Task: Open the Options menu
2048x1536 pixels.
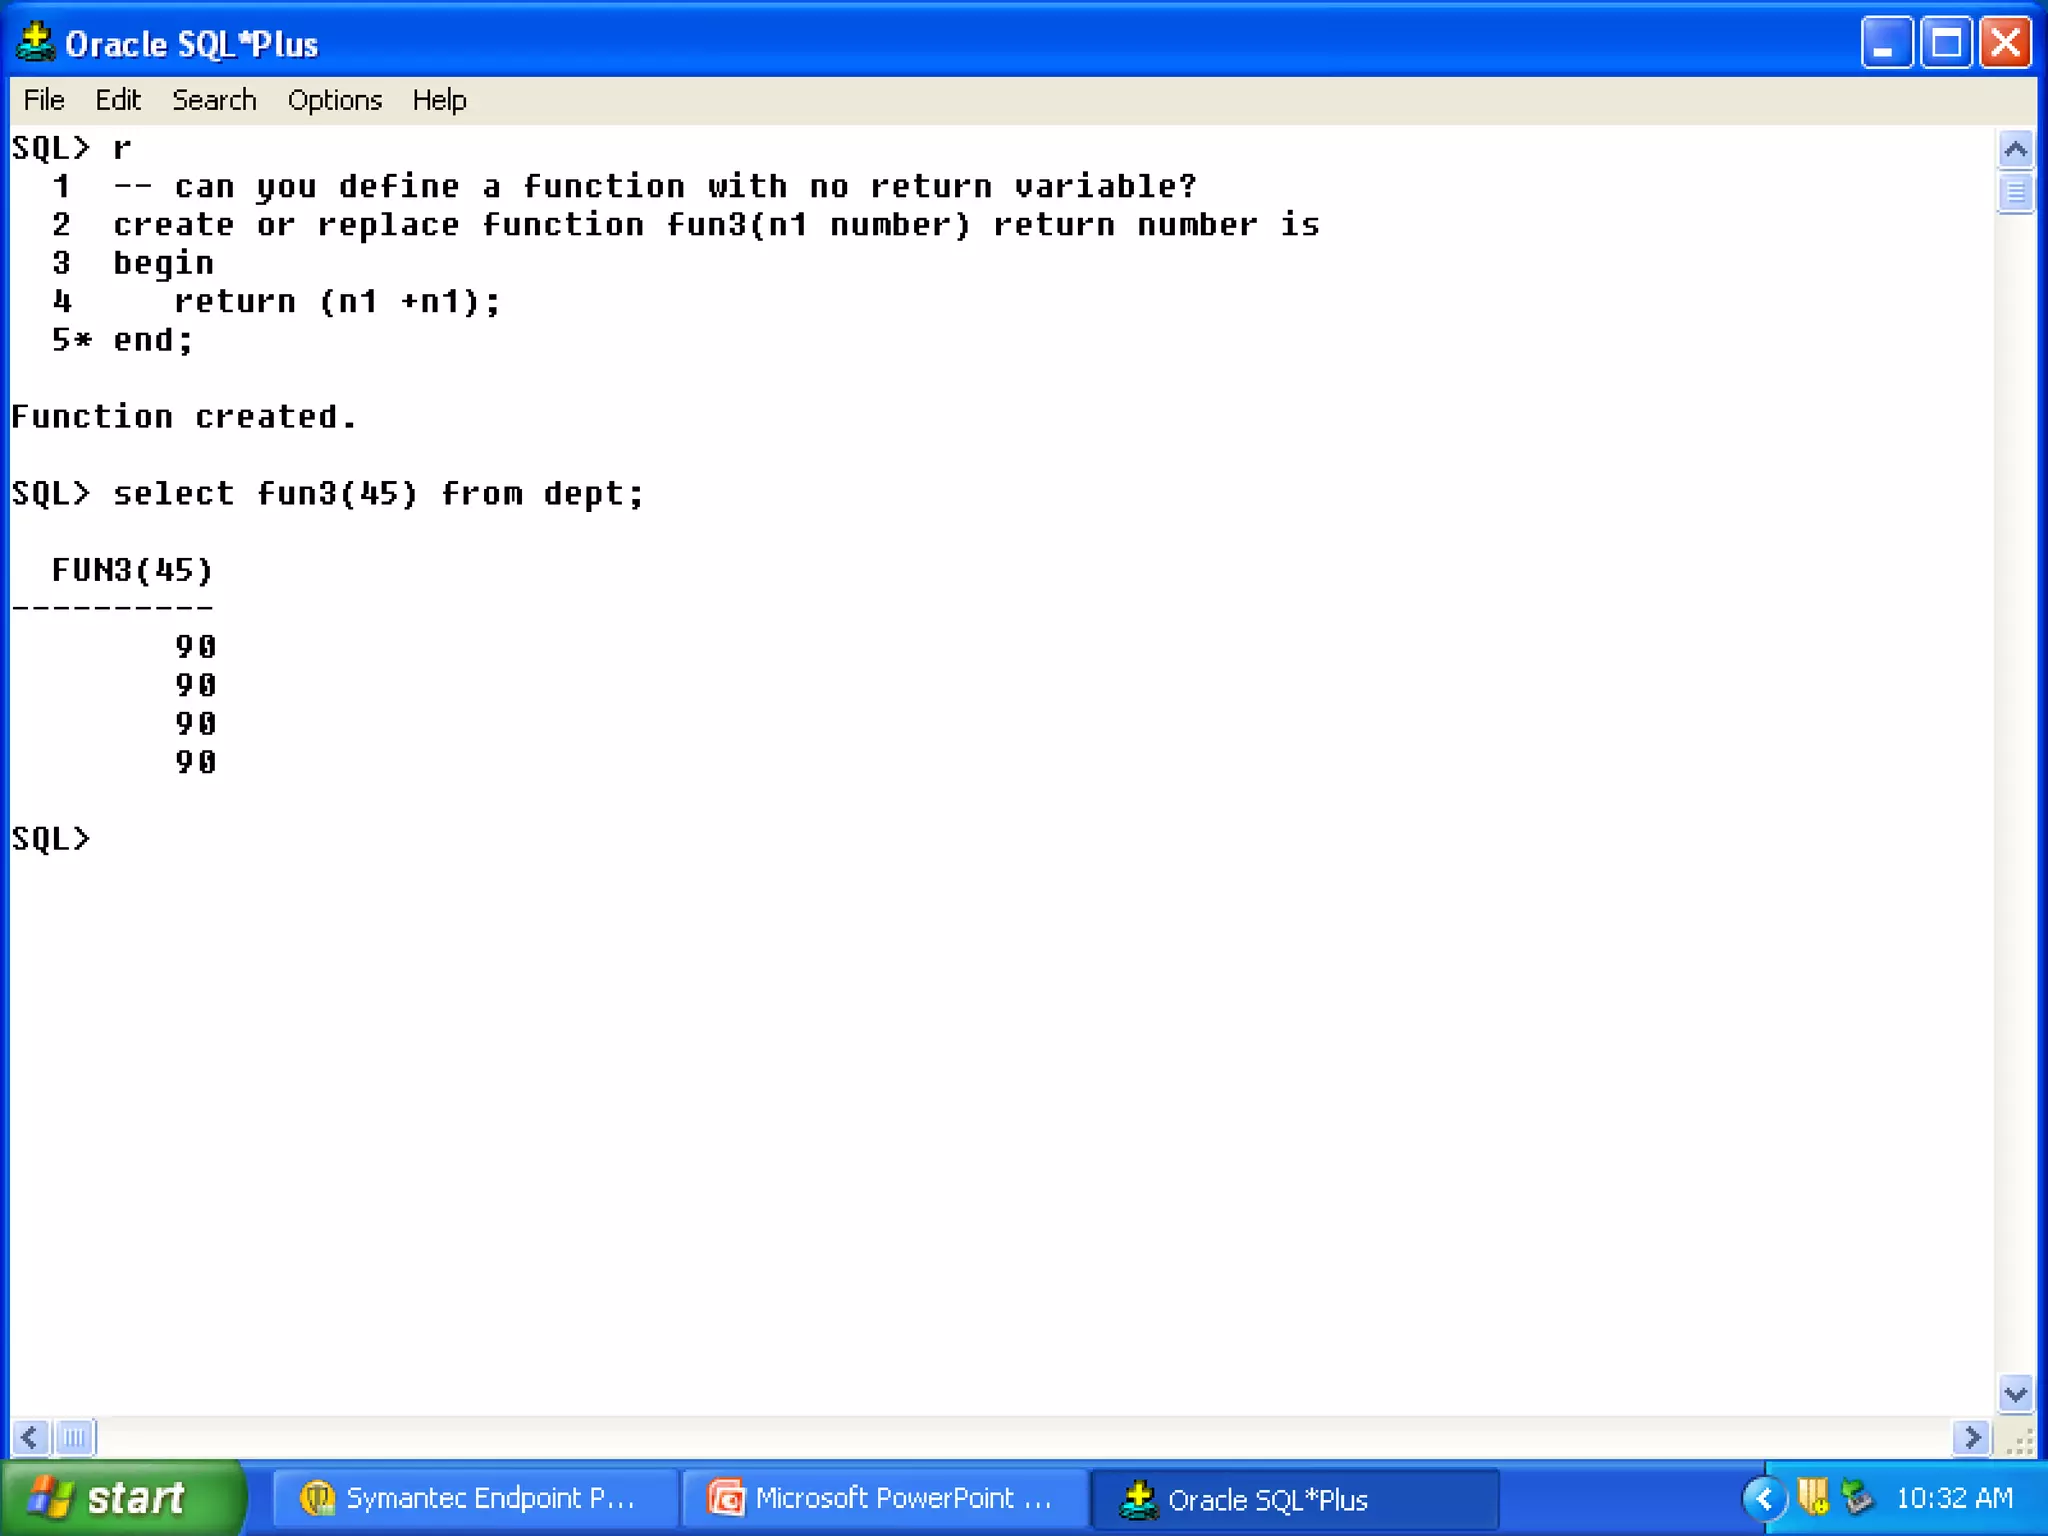Action: pyautogui.click(x=335, y=100)
